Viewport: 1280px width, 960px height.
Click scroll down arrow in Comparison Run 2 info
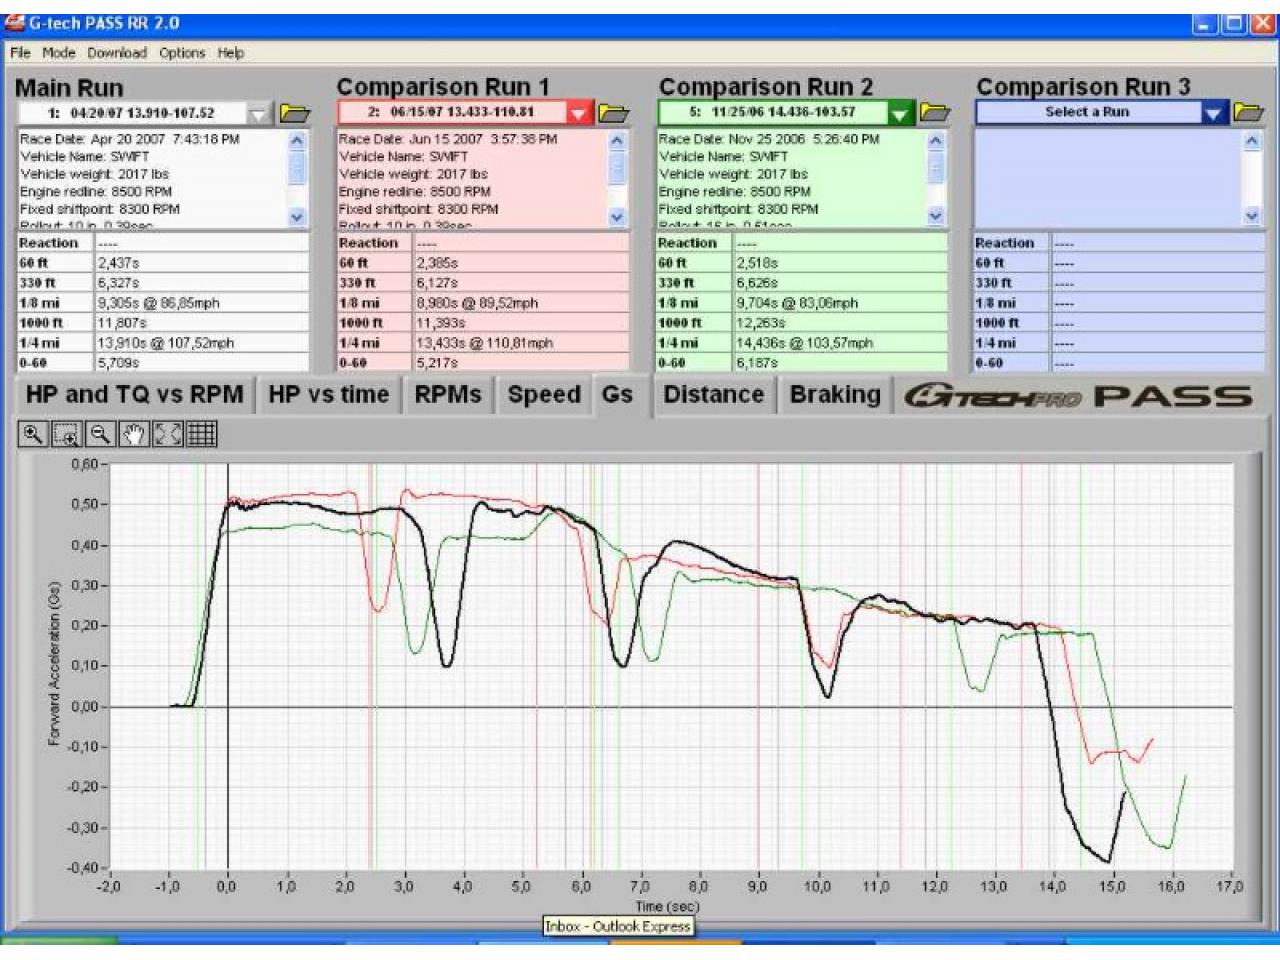[x=936, y=216]
